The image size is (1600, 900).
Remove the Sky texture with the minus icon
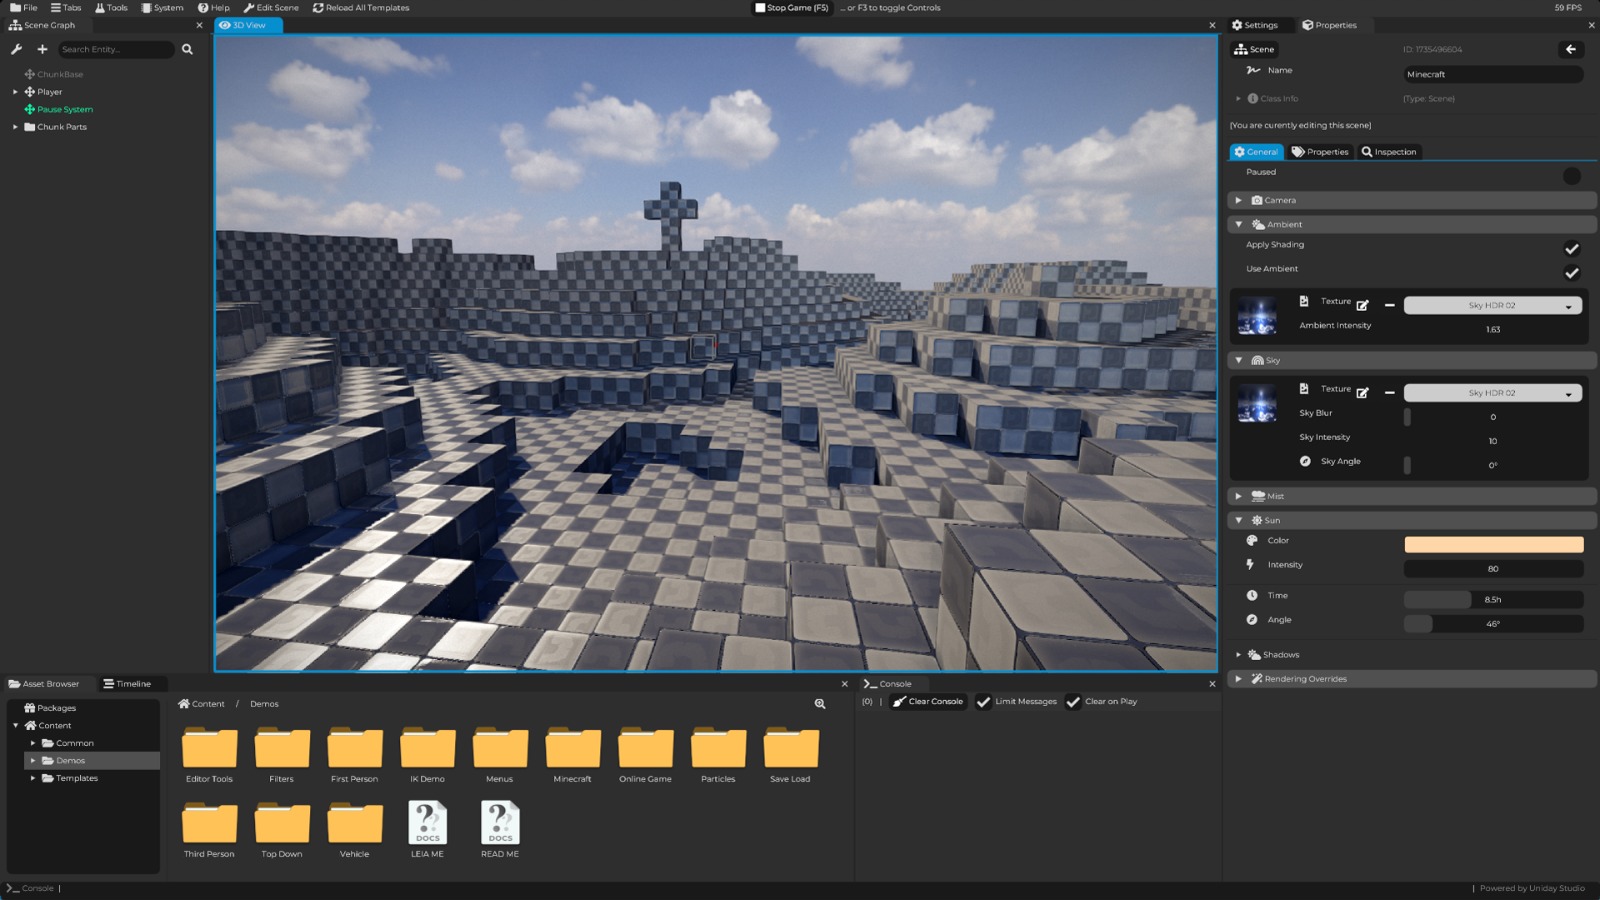(1389, 393)
